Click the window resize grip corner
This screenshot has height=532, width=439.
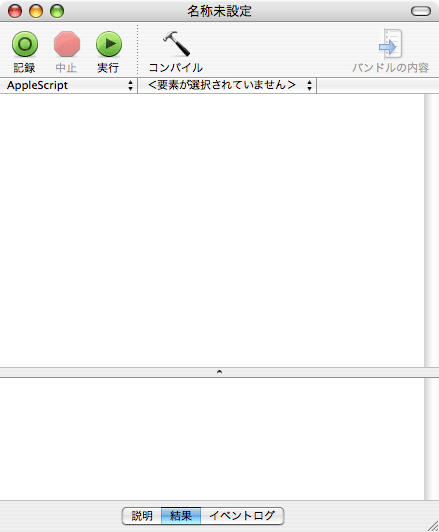(x=433, y=526)
